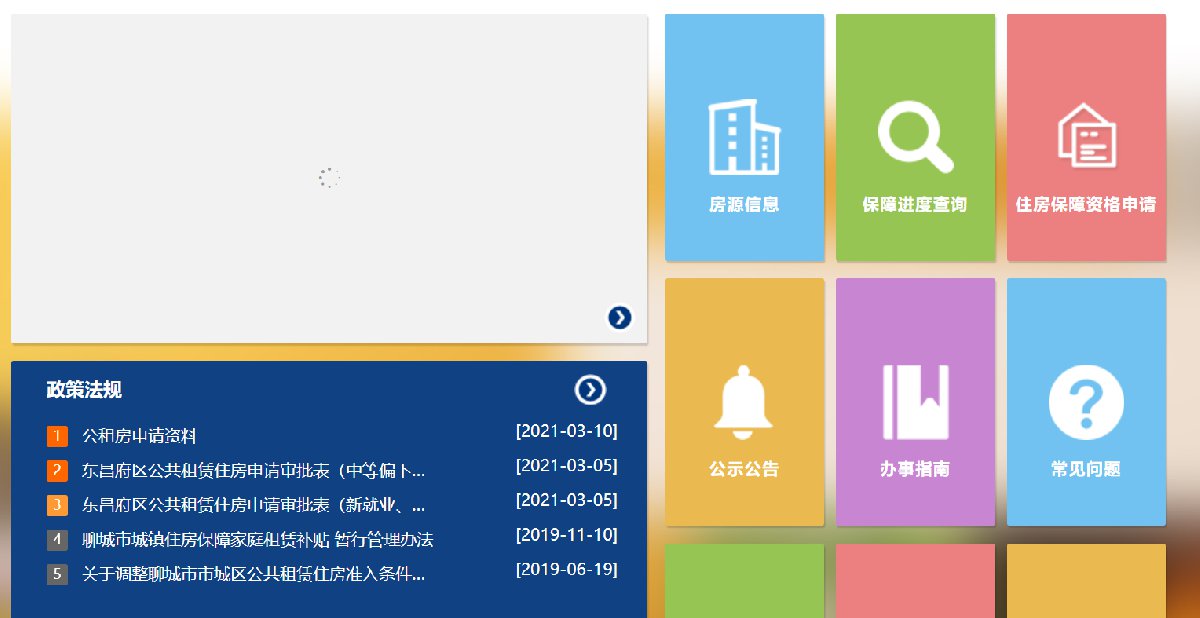Screen dimensions: 1200x618
Task: Open 聊城市城镇住房保障家庭租赁补贴暂行管理办法 link
Action: click(257, 540)
